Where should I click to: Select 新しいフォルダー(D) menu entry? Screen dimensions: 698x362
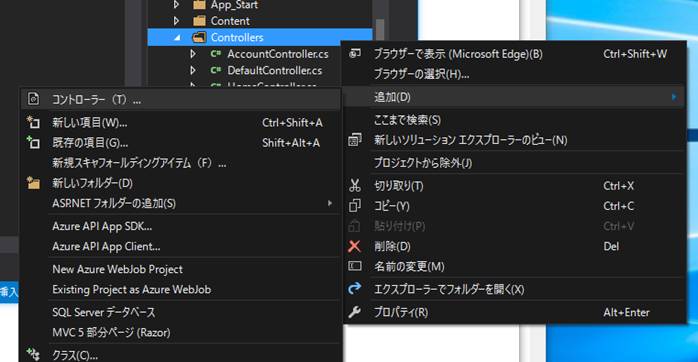(181, 183)
